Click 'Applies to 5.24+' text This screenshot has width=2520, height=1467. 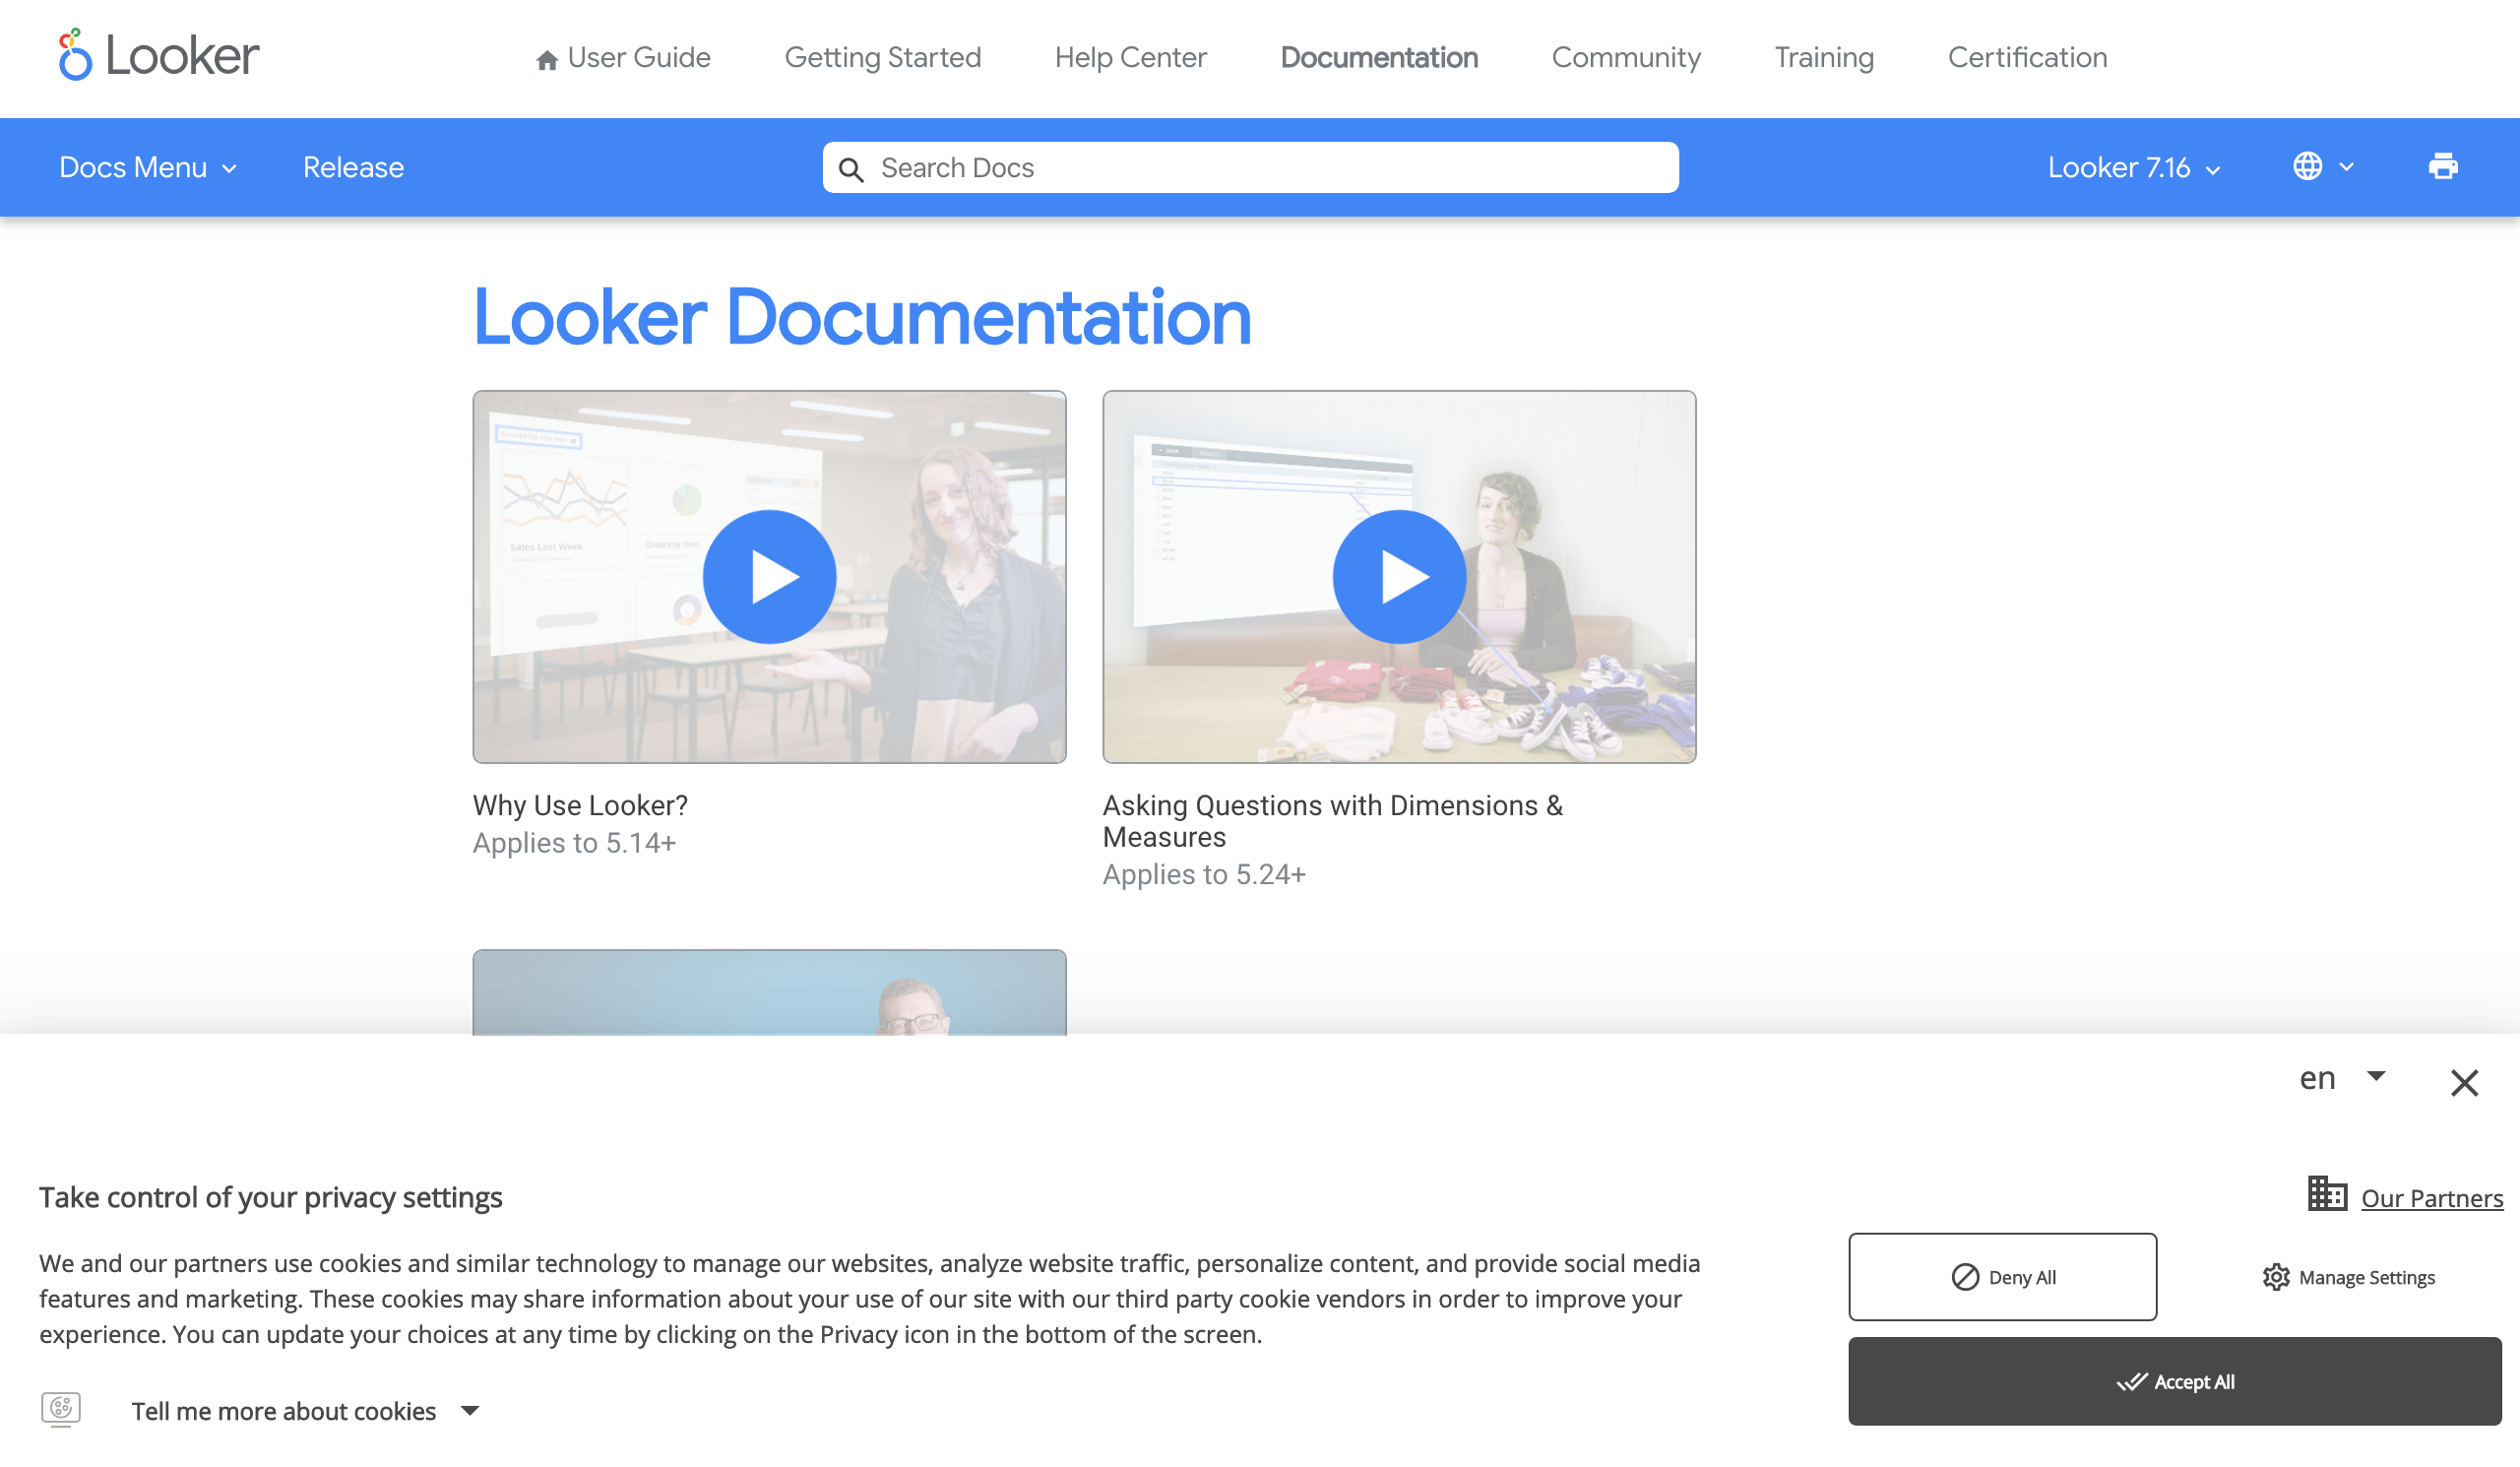[x=1204, y=874]
